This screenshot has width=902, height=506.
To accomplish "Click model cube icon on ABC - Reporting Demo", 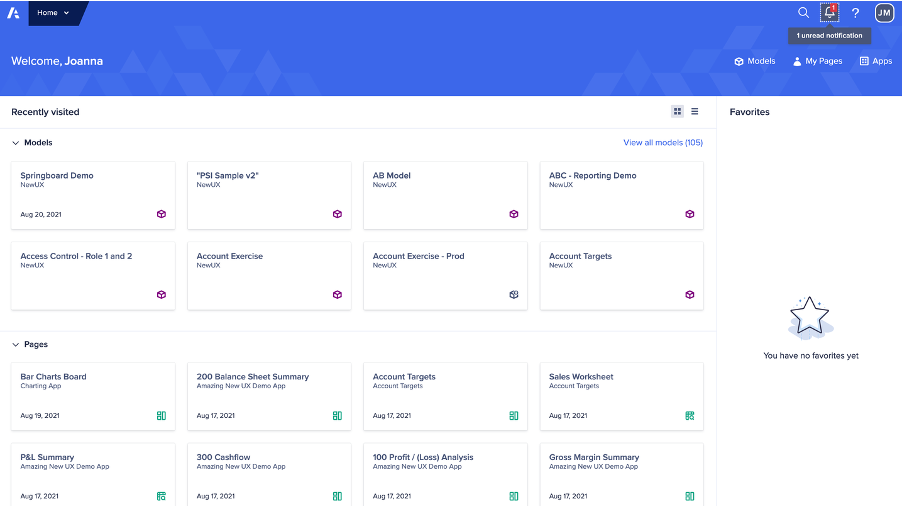I will click(x=690, y=214).
